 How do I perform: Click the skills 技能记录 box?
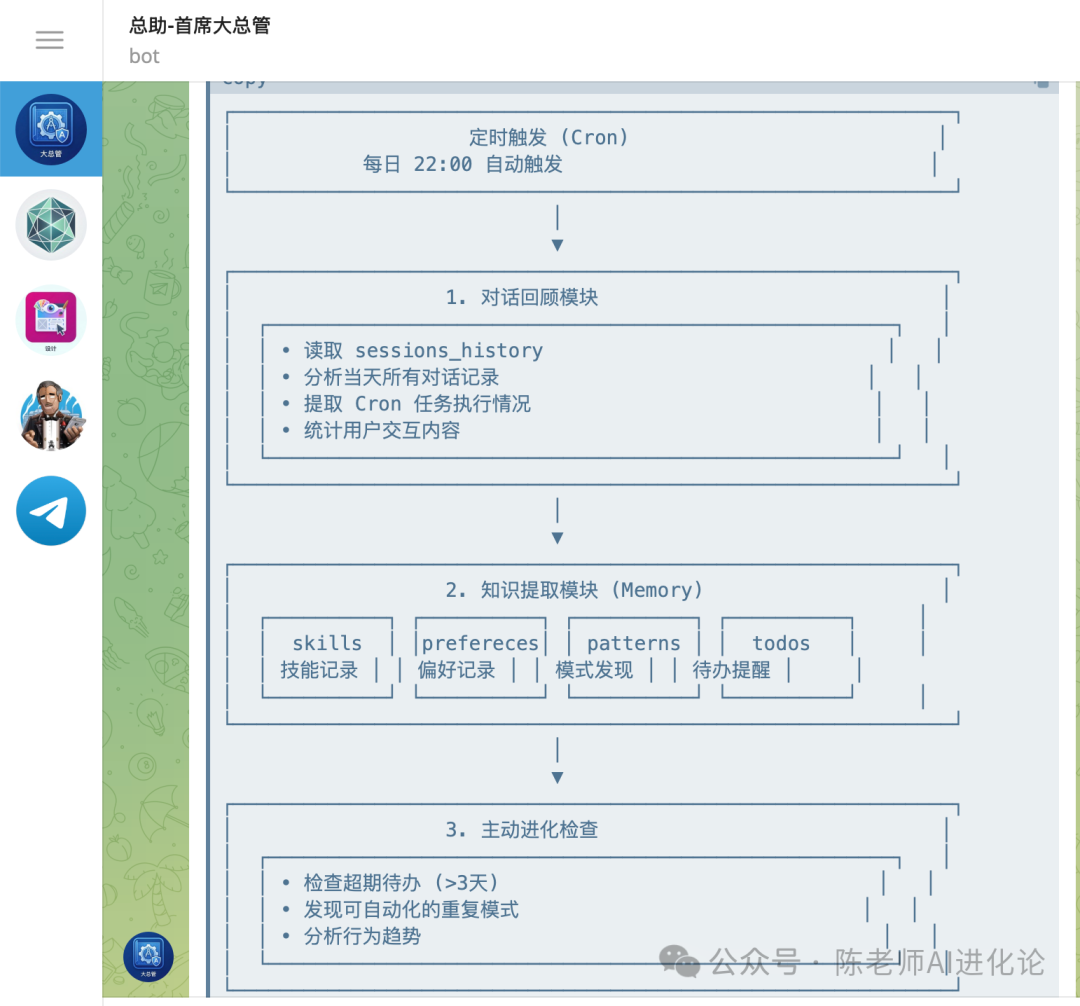coord(326,656)
